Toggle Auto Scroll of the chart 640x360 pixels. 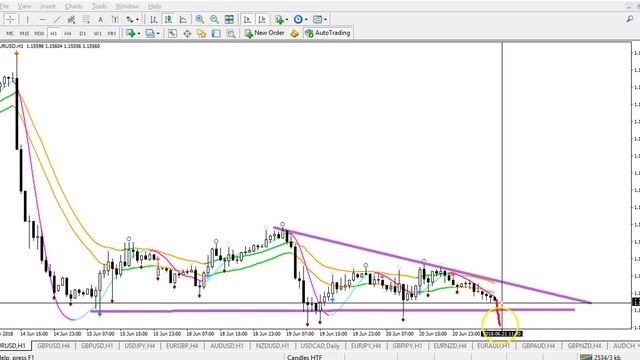(247, 19)
